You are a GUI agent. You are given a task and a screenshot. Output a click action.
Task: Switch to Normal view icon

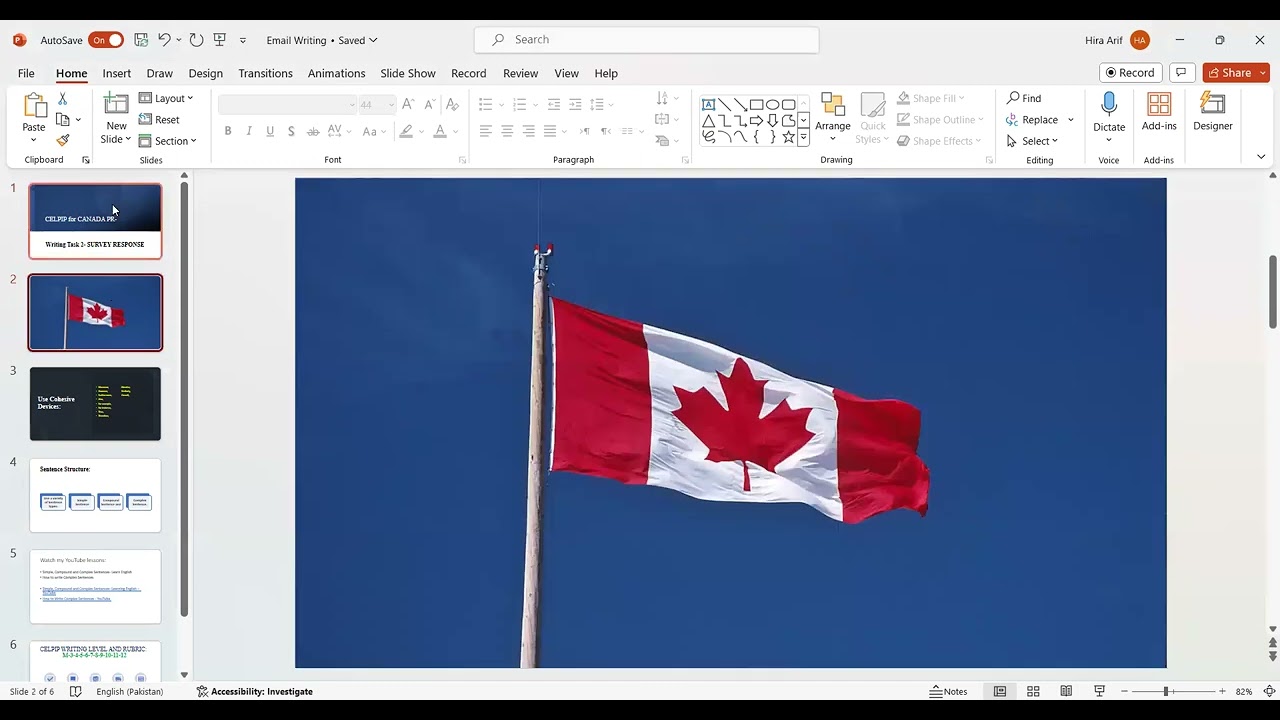(1000, 691)
